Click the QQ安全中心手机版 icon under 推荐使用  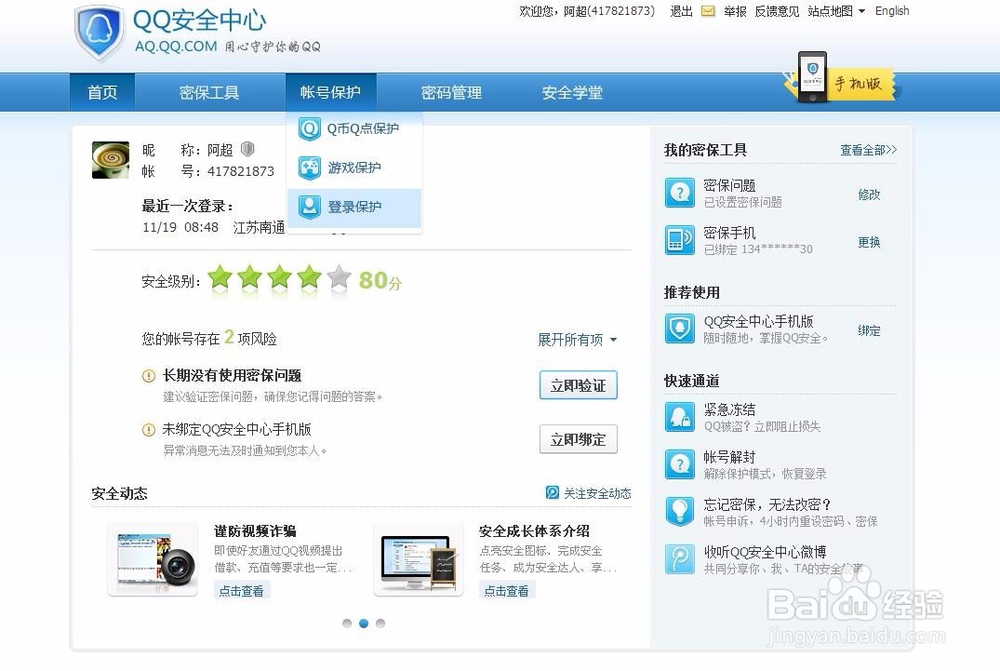click(680, 330)
